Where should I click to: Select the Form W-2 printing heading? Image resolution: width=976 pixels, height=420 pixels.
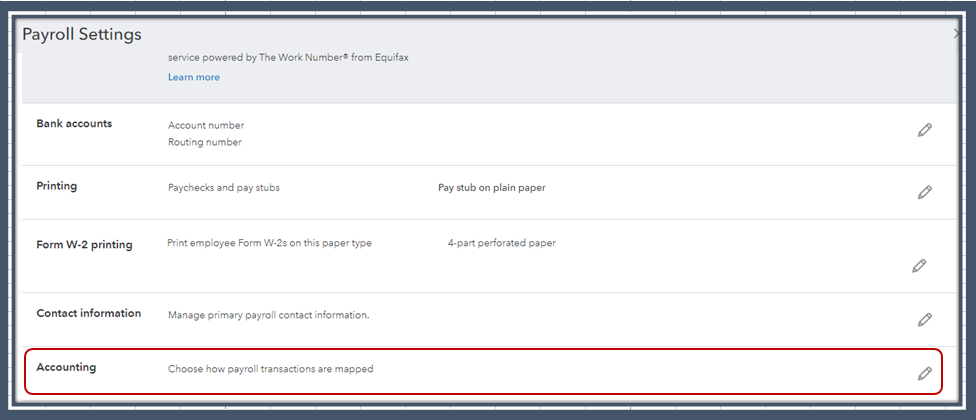point(84,245)
